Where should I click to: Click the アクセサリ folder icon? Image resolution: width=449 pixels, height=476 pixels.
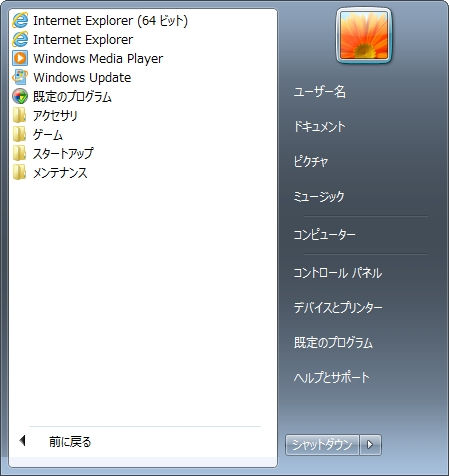tap(19, 115)
